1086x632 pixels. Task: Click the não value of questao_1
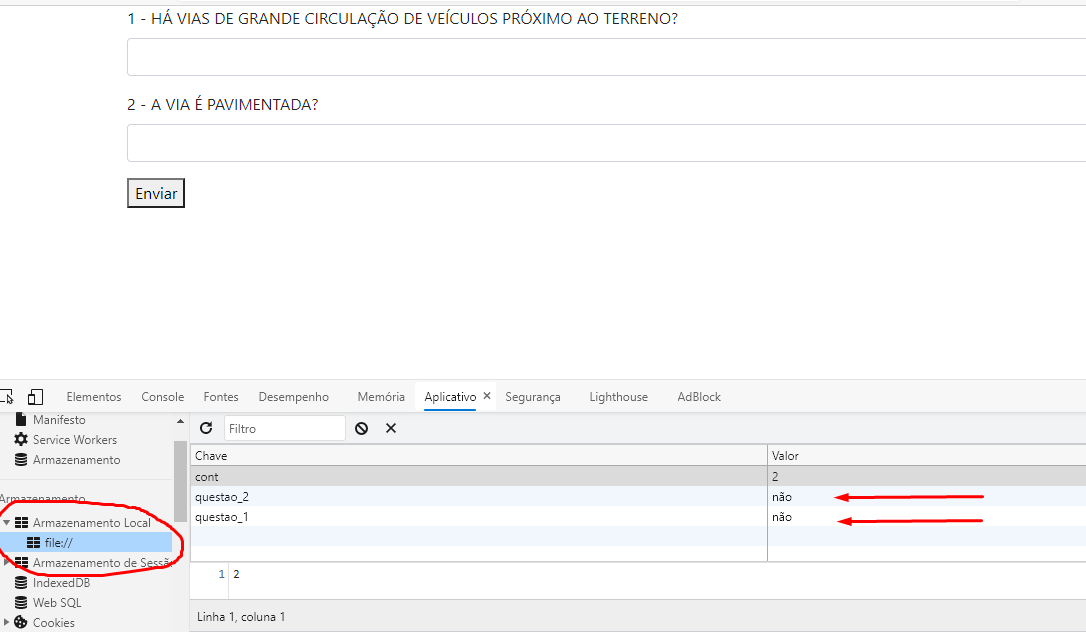(x=781, y=517)
